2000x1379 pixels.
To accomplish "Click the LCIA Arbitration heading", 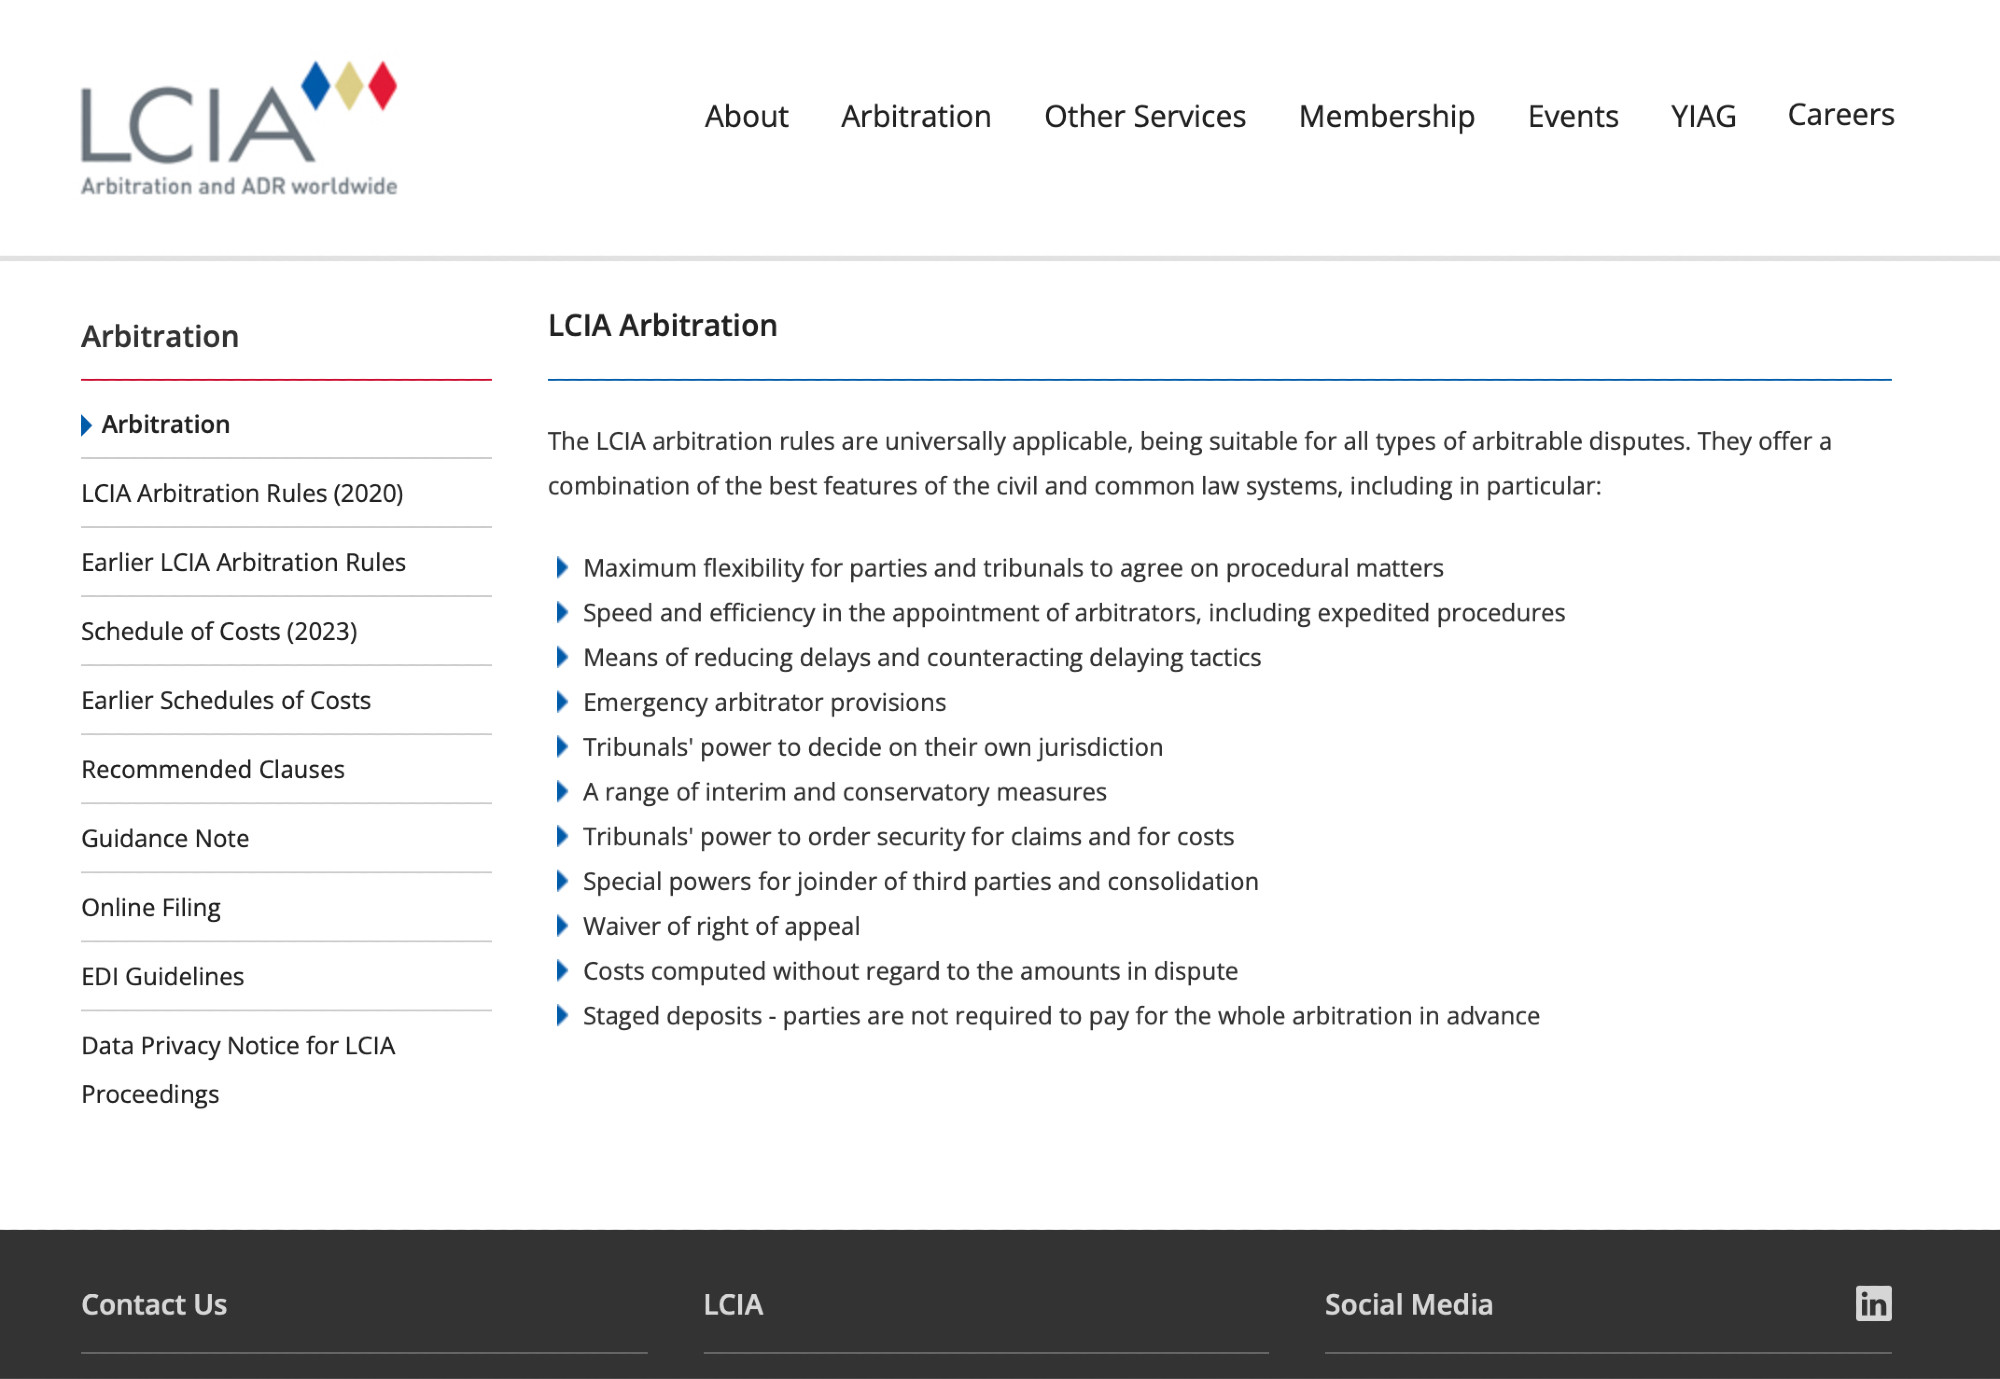I will click(x=662, y=325).
